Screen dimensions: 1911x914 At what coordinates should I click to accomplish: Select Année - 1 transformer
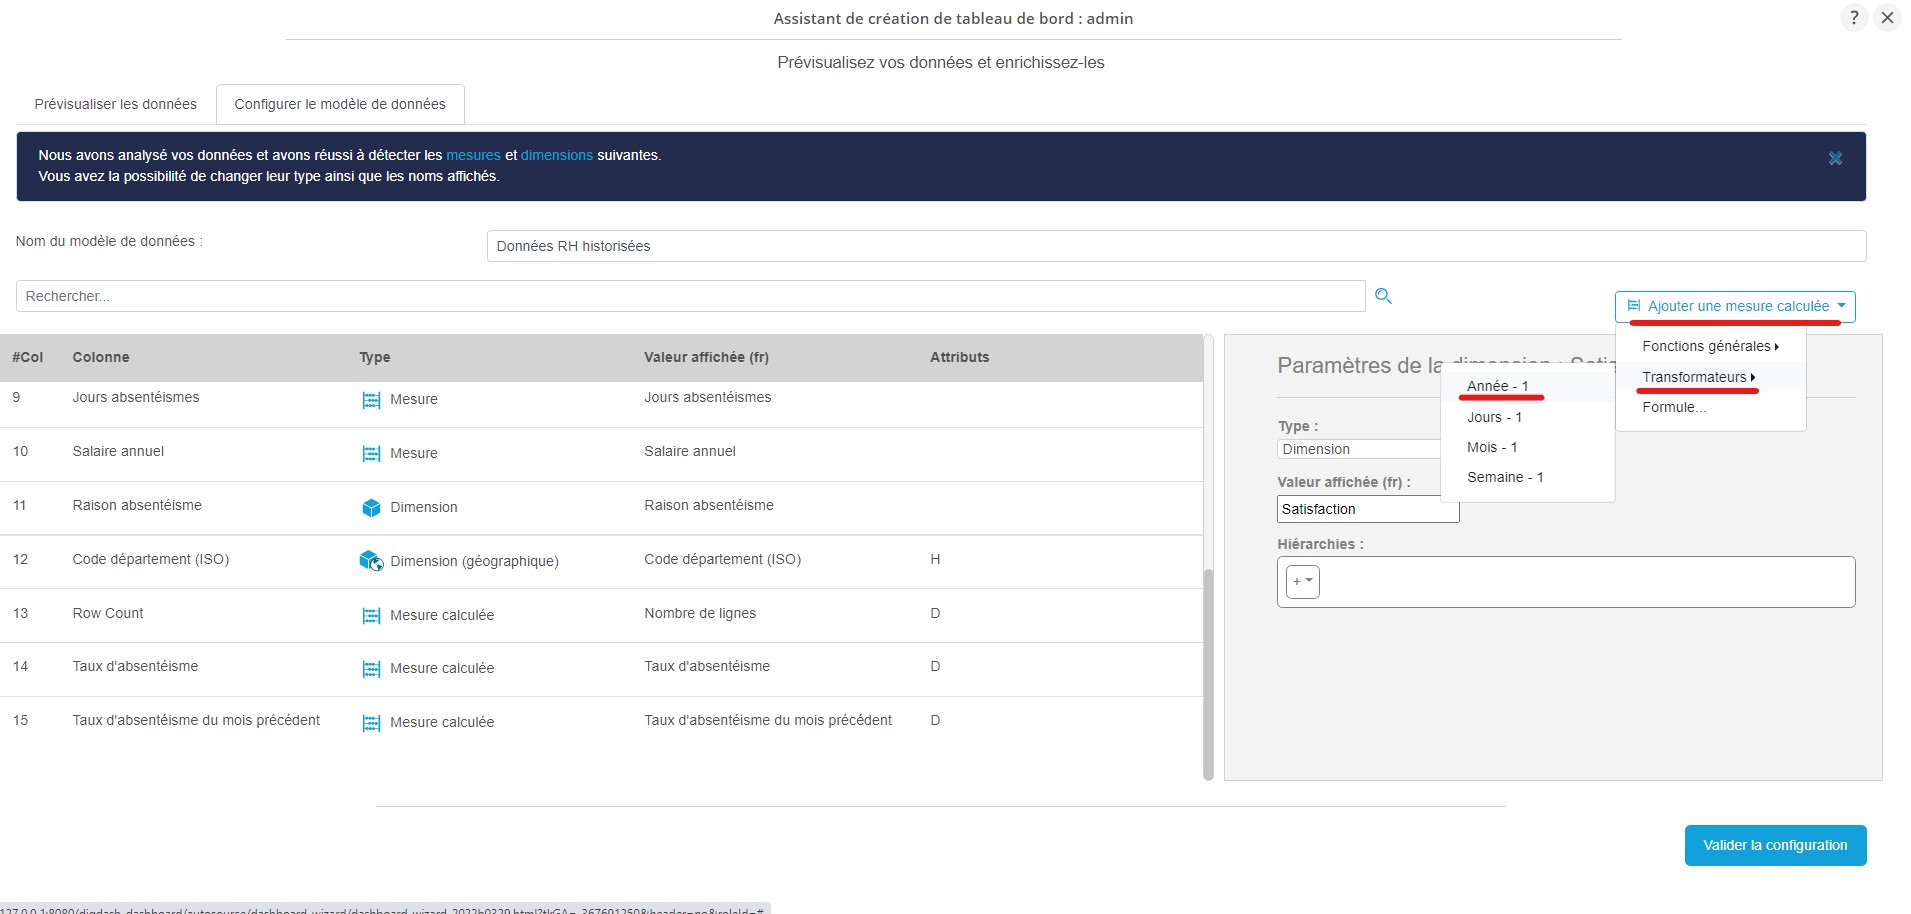[x=1497, y=386]
